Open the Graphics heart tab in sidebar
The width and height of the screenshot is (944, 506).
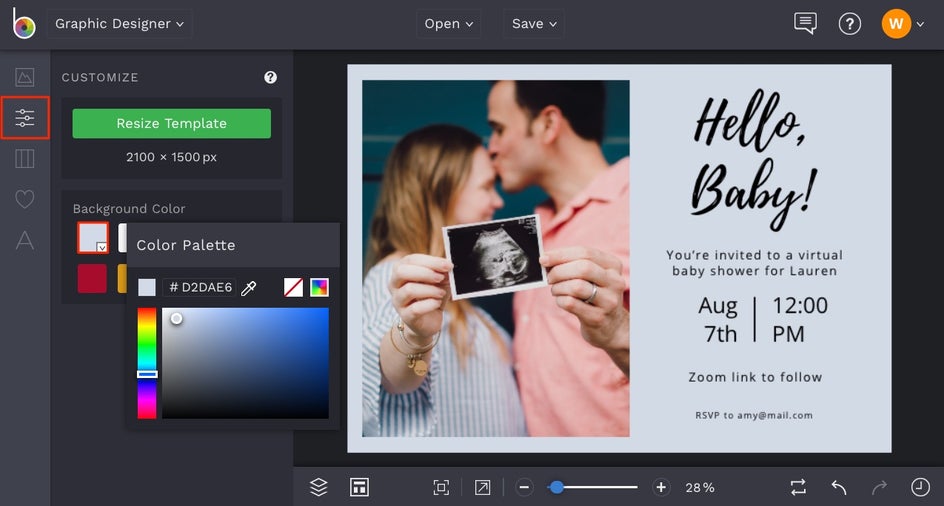coord(25,199)
